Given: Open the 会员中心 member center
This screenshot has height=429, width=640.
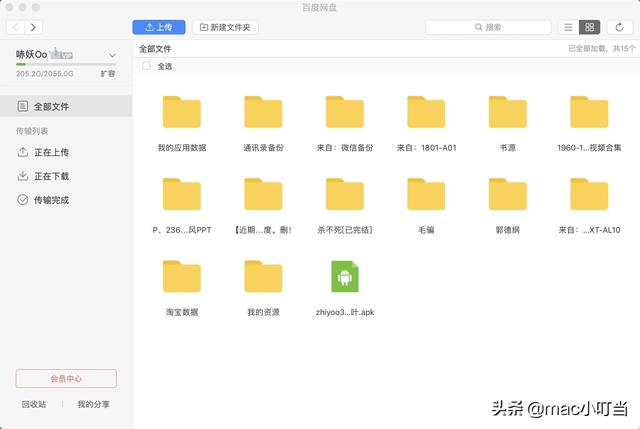Looking at the screenshot, I should 66,378.
